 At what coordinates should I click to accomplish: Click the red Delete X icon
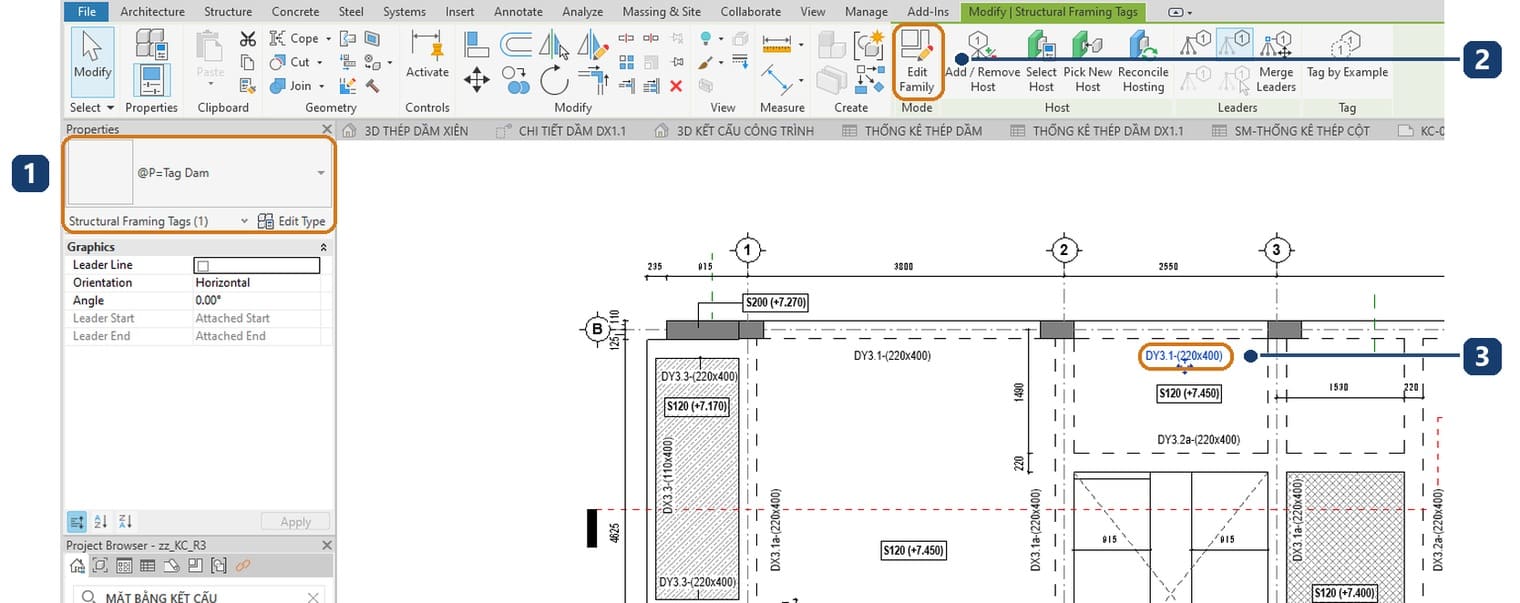pos(676,86)
